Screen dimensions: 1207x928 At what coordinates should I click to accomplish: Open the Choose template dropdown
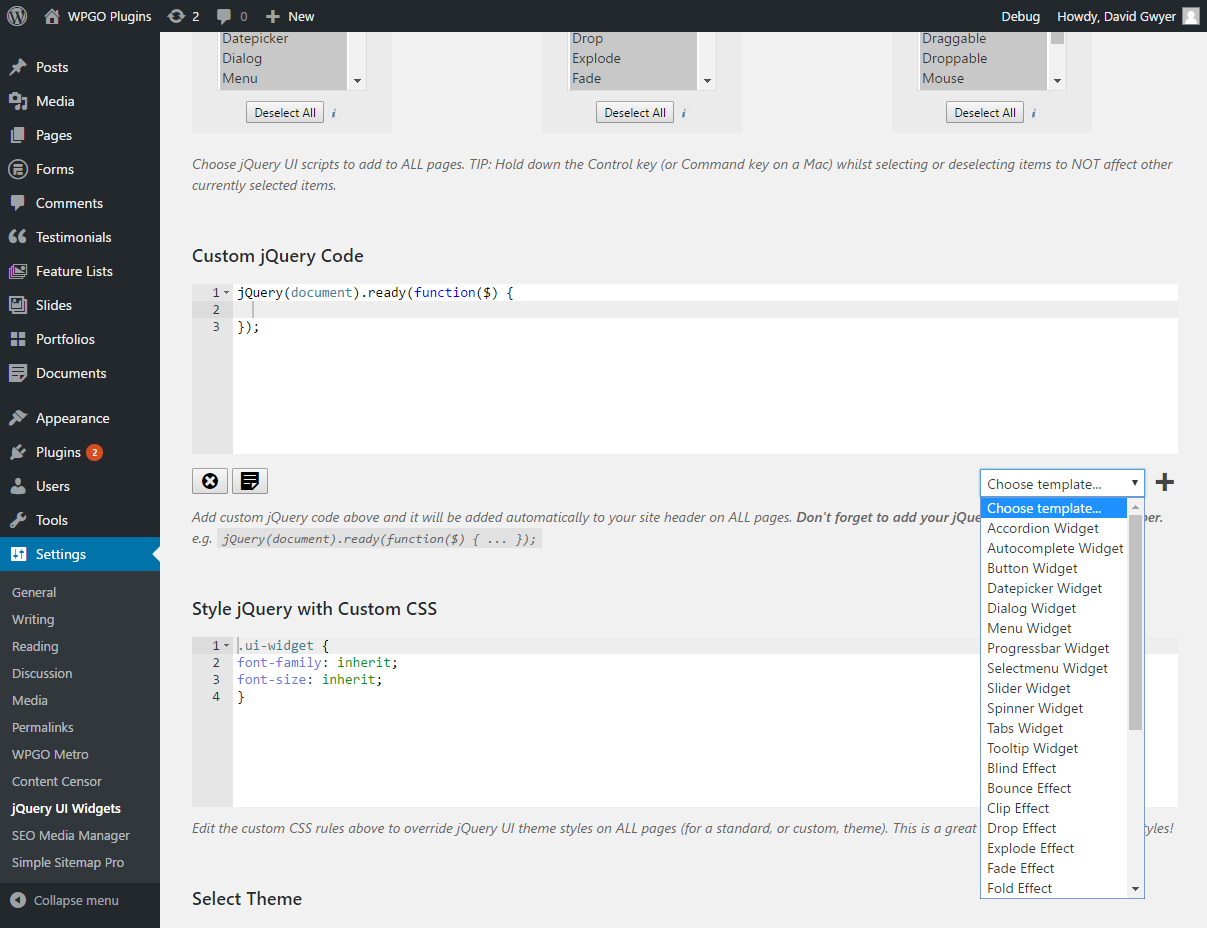[1061, 483]
